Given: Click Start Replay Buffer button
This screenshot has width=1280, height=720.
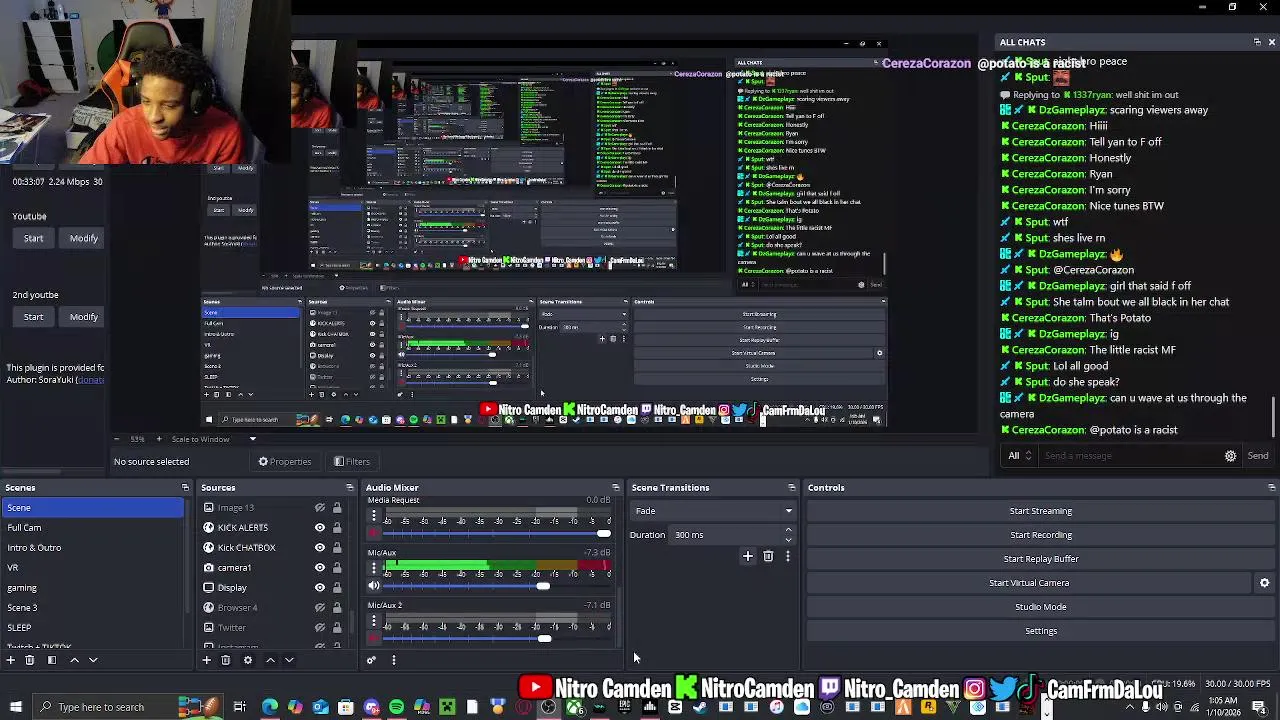Looking at the screenshot, I should [1040, 559].
